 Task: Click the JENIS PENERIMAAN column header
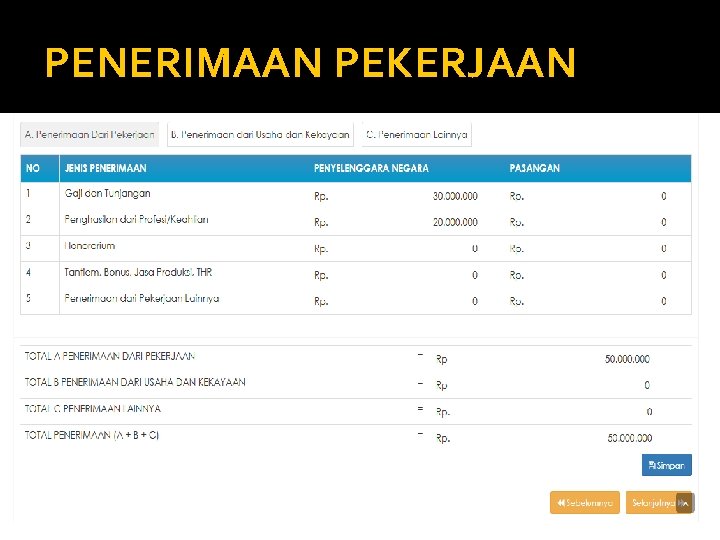pos(106,168)
